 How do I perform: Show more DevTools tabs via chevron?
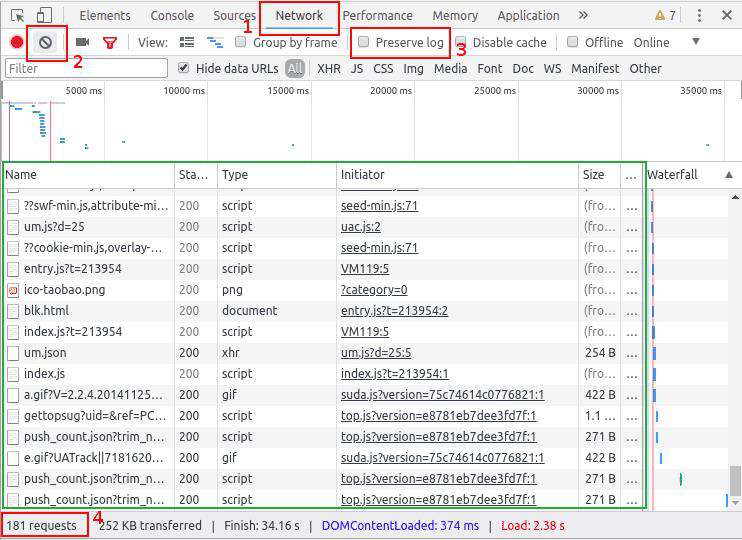[583, 15]
